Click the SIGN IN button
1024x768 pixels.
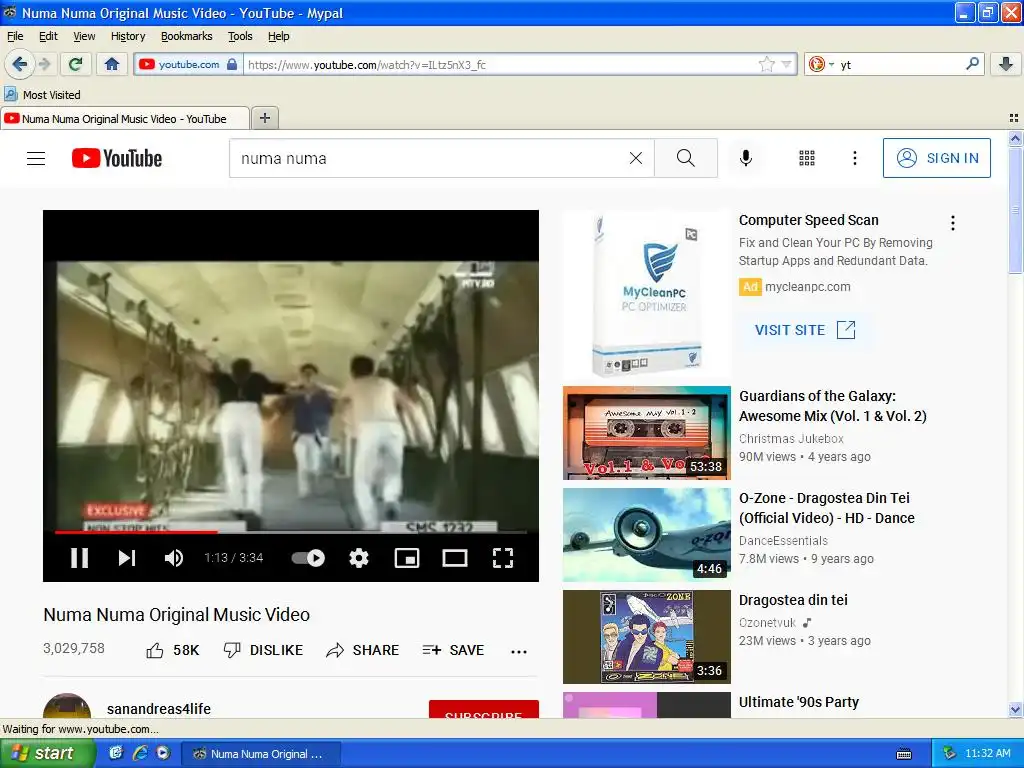(x=936, y=158)
